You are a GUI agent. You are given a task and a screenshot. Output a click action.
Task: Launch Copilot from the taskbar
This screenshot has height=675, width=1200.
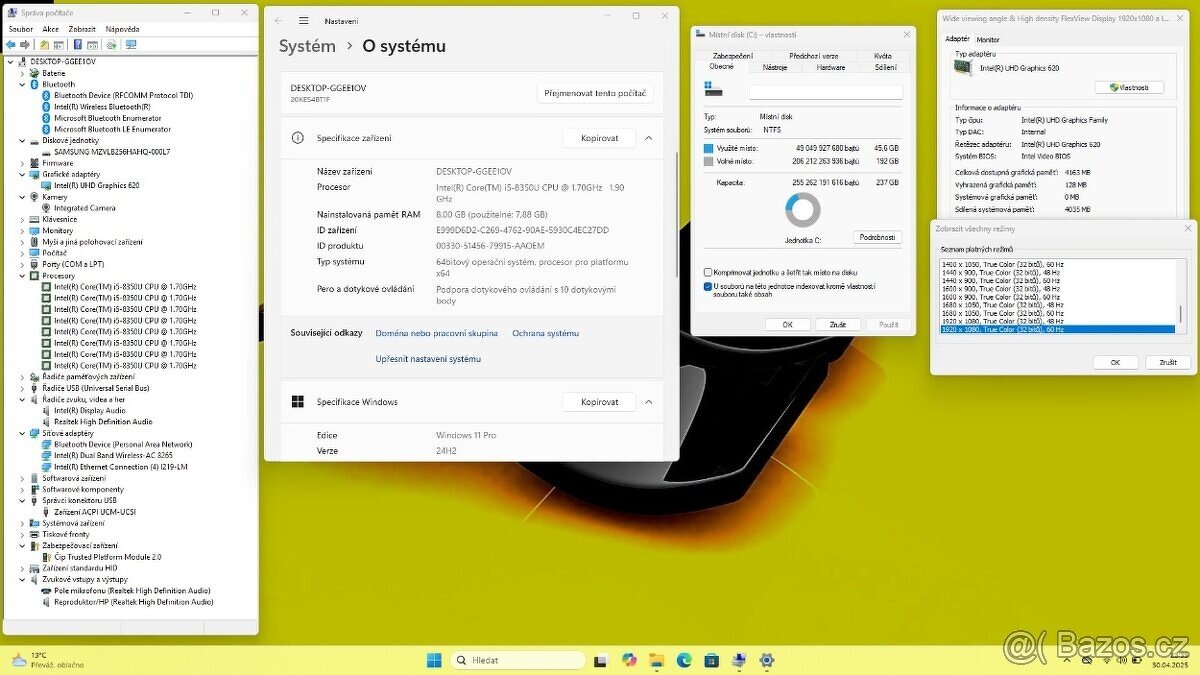629,660
